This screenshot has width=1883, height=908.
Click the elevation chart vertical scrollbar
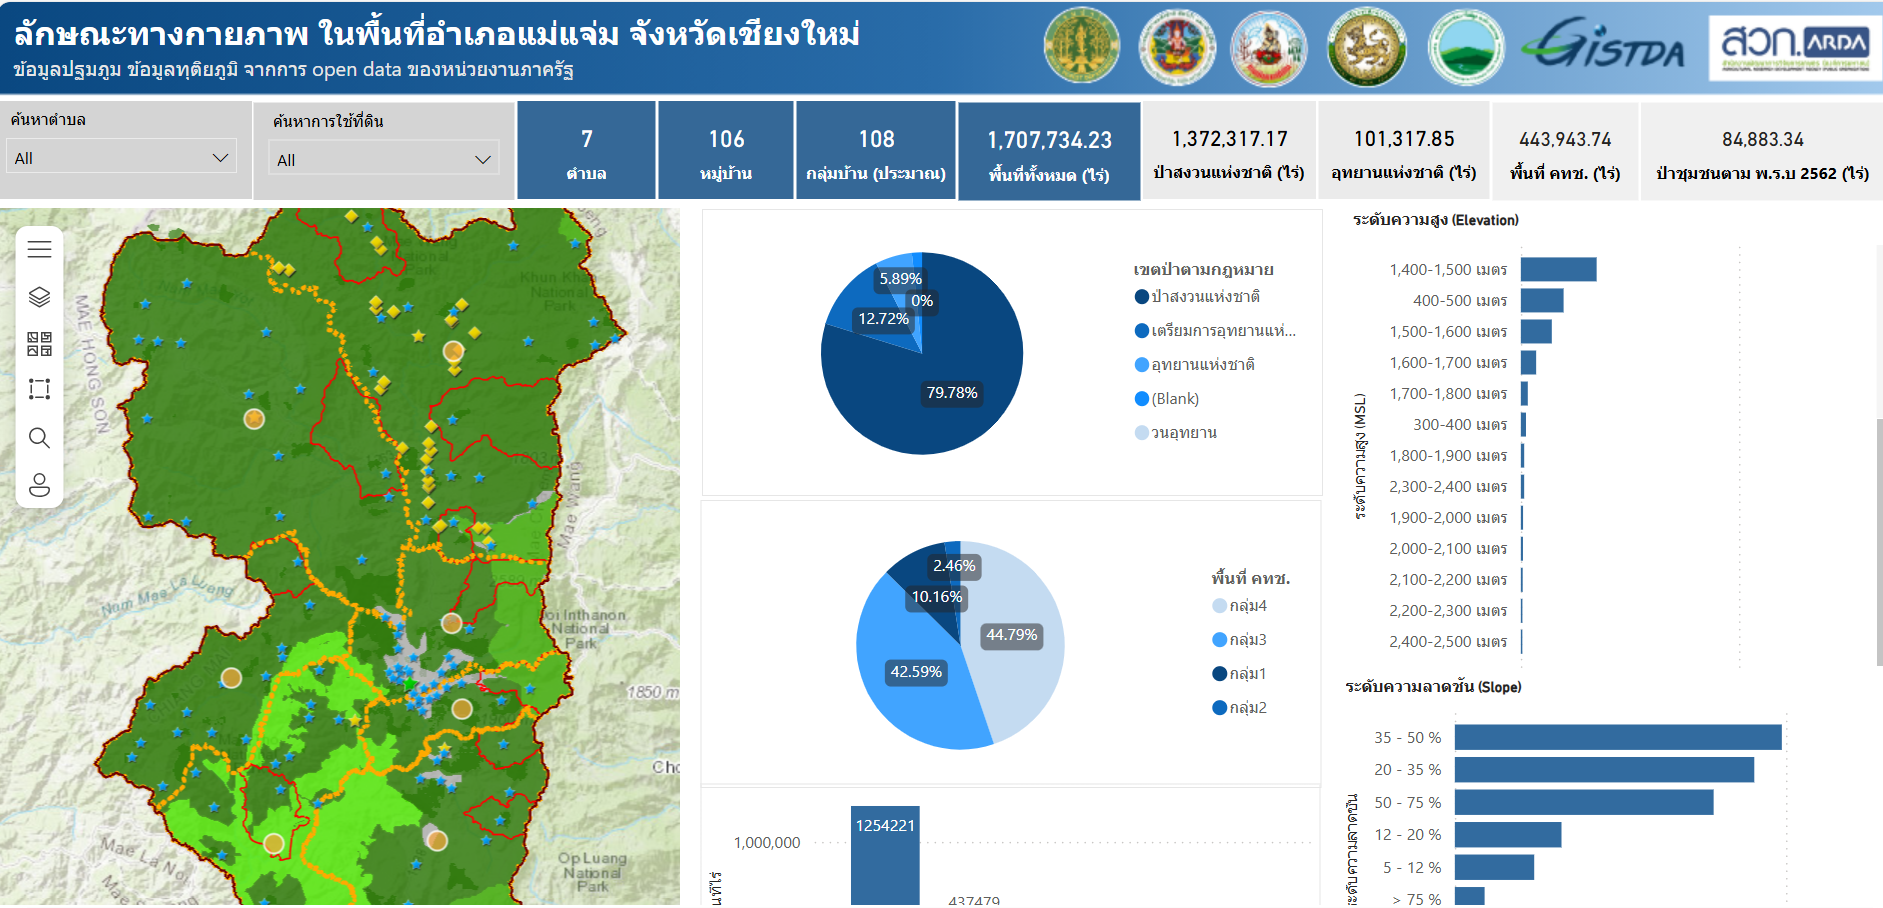[1879, 542]
